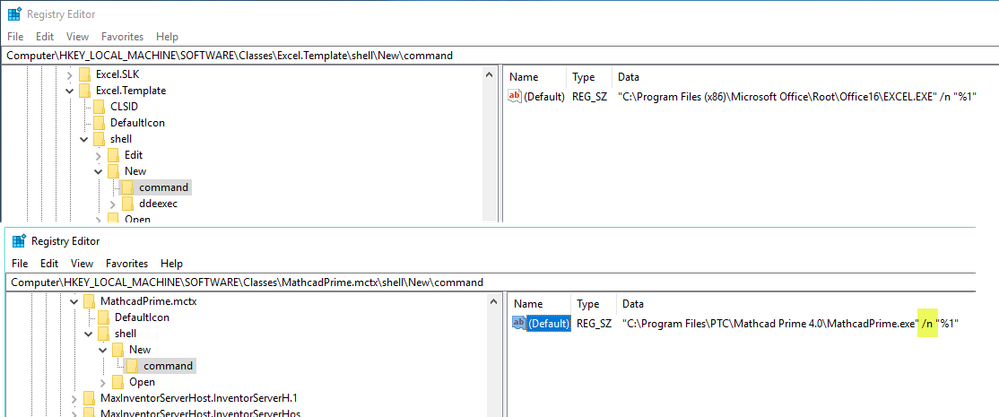999x417 pixels.
Task: Open Edit menu in bottom Registry Editor
Action: click(49, 263)
